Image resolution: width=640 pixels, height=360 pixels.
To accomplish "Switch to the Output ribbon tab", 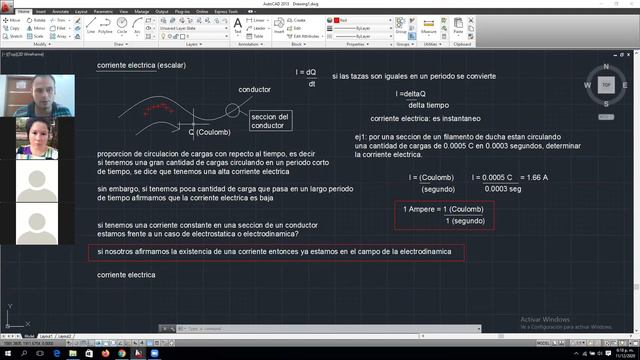I will pyautogui.click(x=162, y=12).
